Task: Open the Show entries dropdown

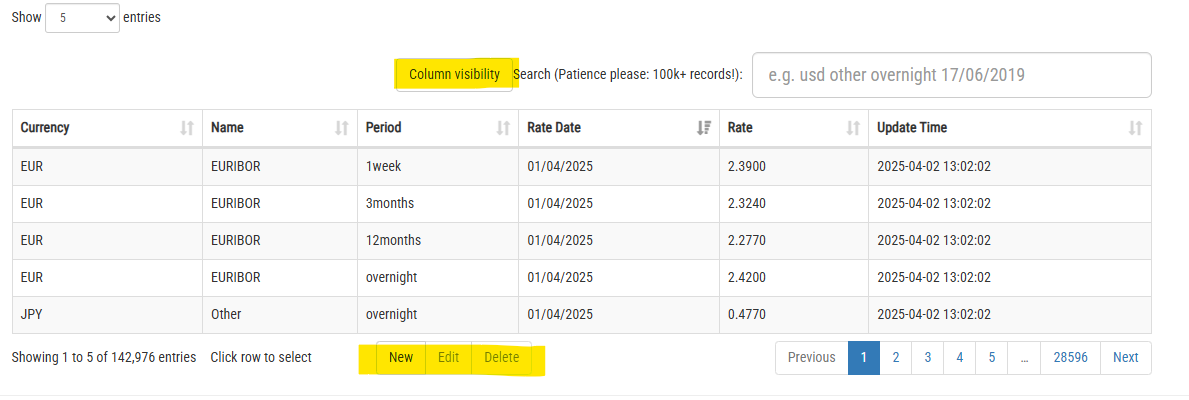Action: tap(82, 18)
